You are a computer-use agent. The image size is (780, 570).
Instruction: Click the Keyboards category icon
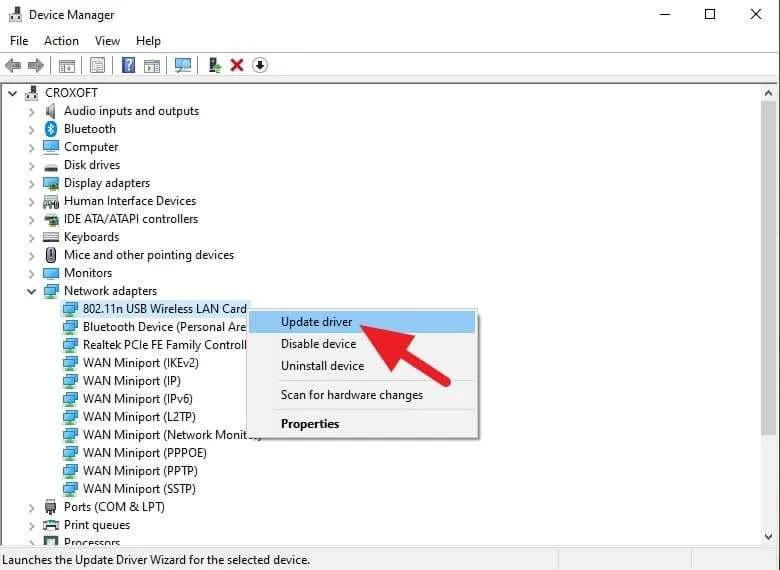click(51, 237)
